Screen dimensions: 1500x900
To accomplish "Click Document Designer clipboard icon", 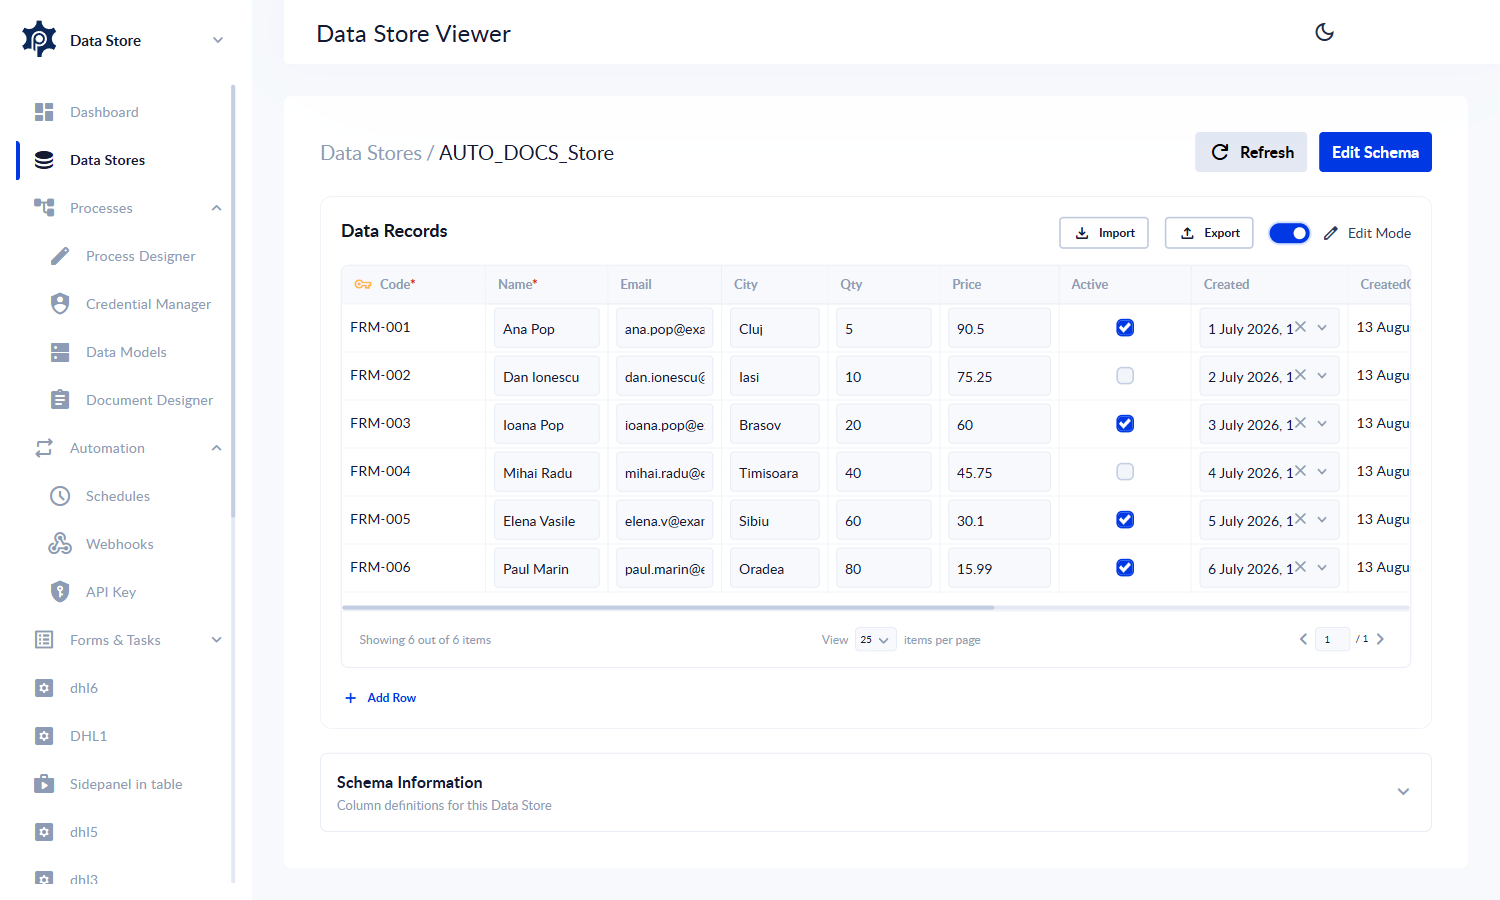I will [x=60, y=399].
